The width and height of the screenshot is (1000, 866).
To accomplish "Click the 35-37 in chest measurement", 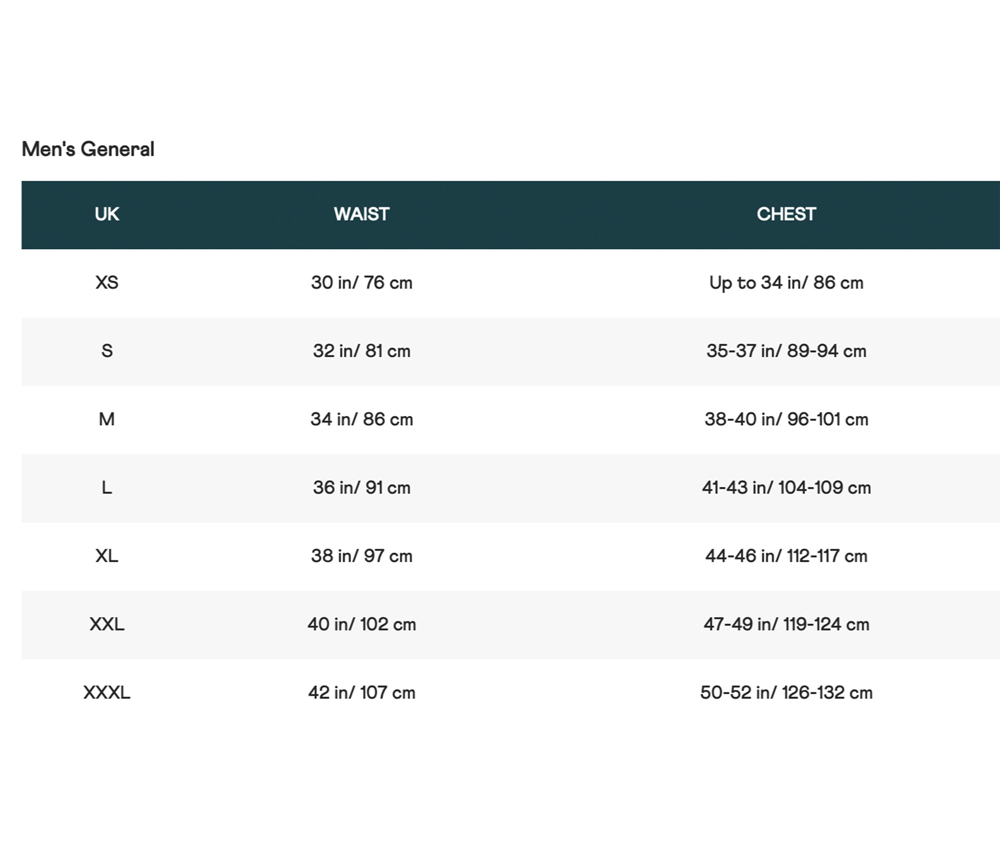I will (786, 351).
